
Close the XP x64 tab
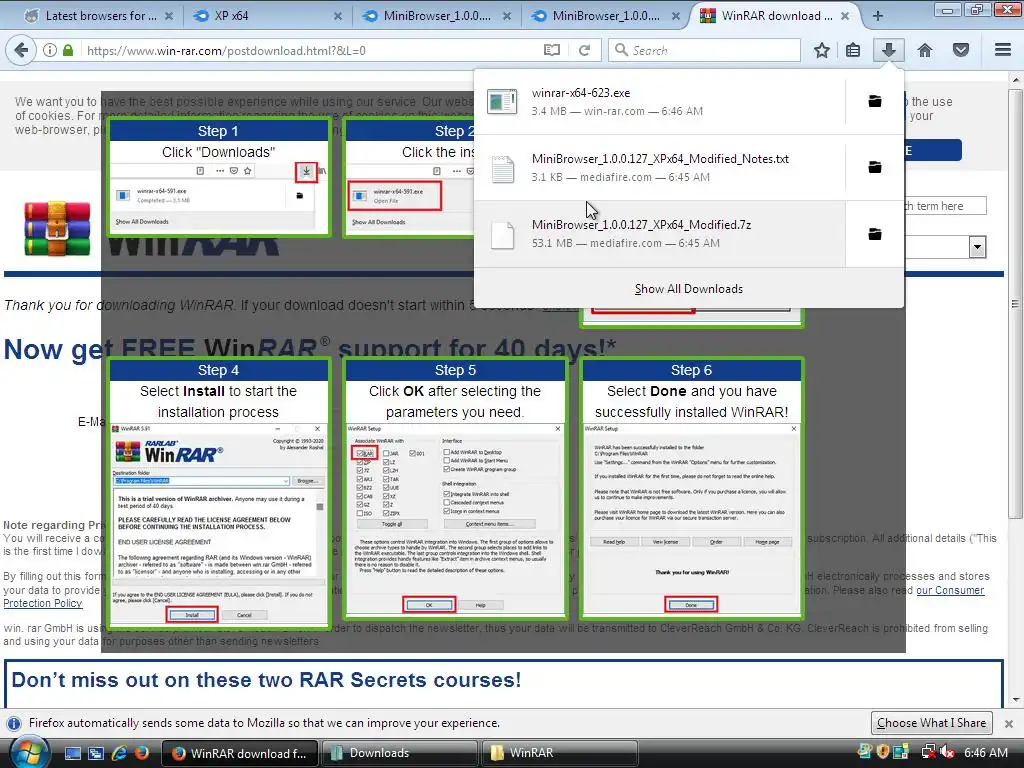click(x=338, y=16)
